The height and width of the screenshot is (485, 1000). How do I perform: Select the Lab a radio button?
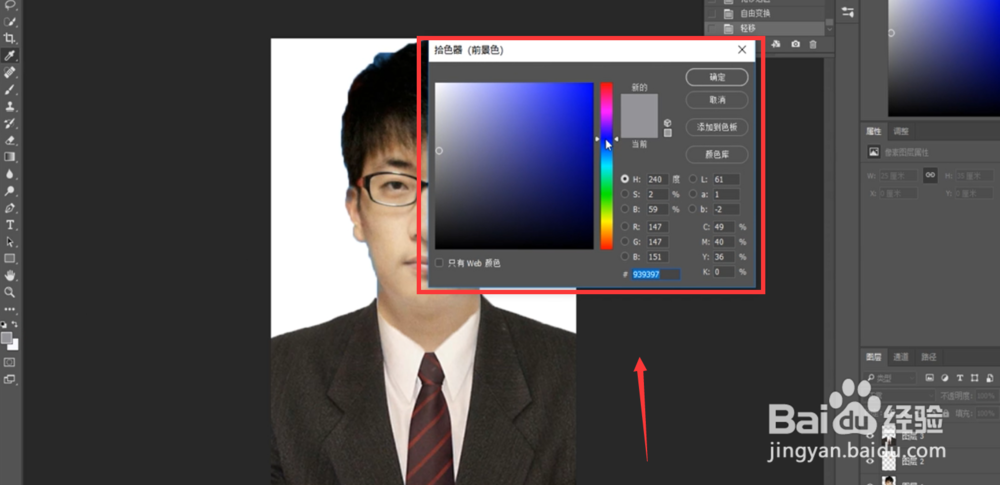point(693,194)
